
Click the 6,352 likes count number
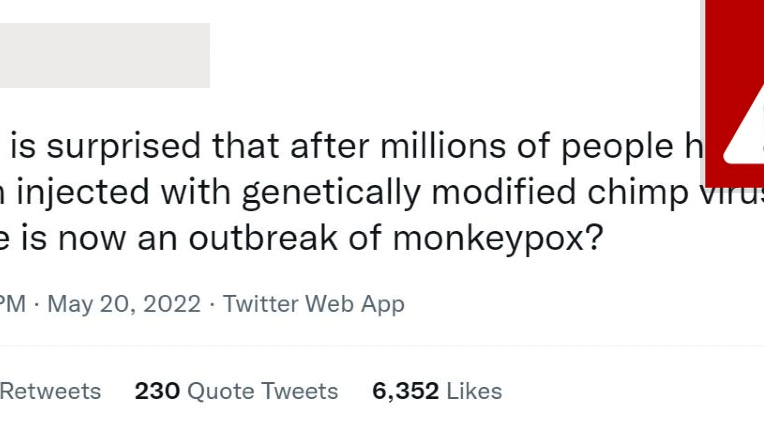(405, 391)
